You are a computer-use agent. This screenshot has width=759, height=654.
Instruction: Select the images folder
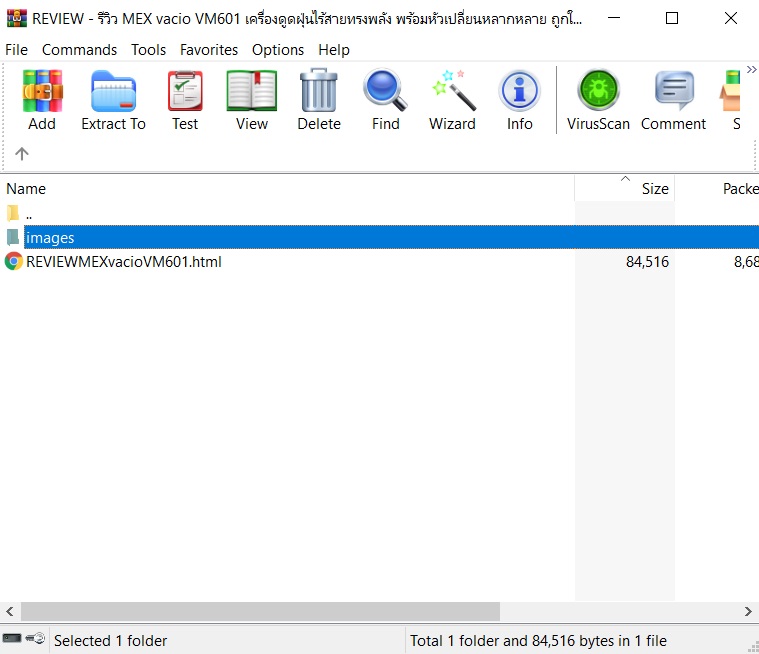(x=50, y=238)
